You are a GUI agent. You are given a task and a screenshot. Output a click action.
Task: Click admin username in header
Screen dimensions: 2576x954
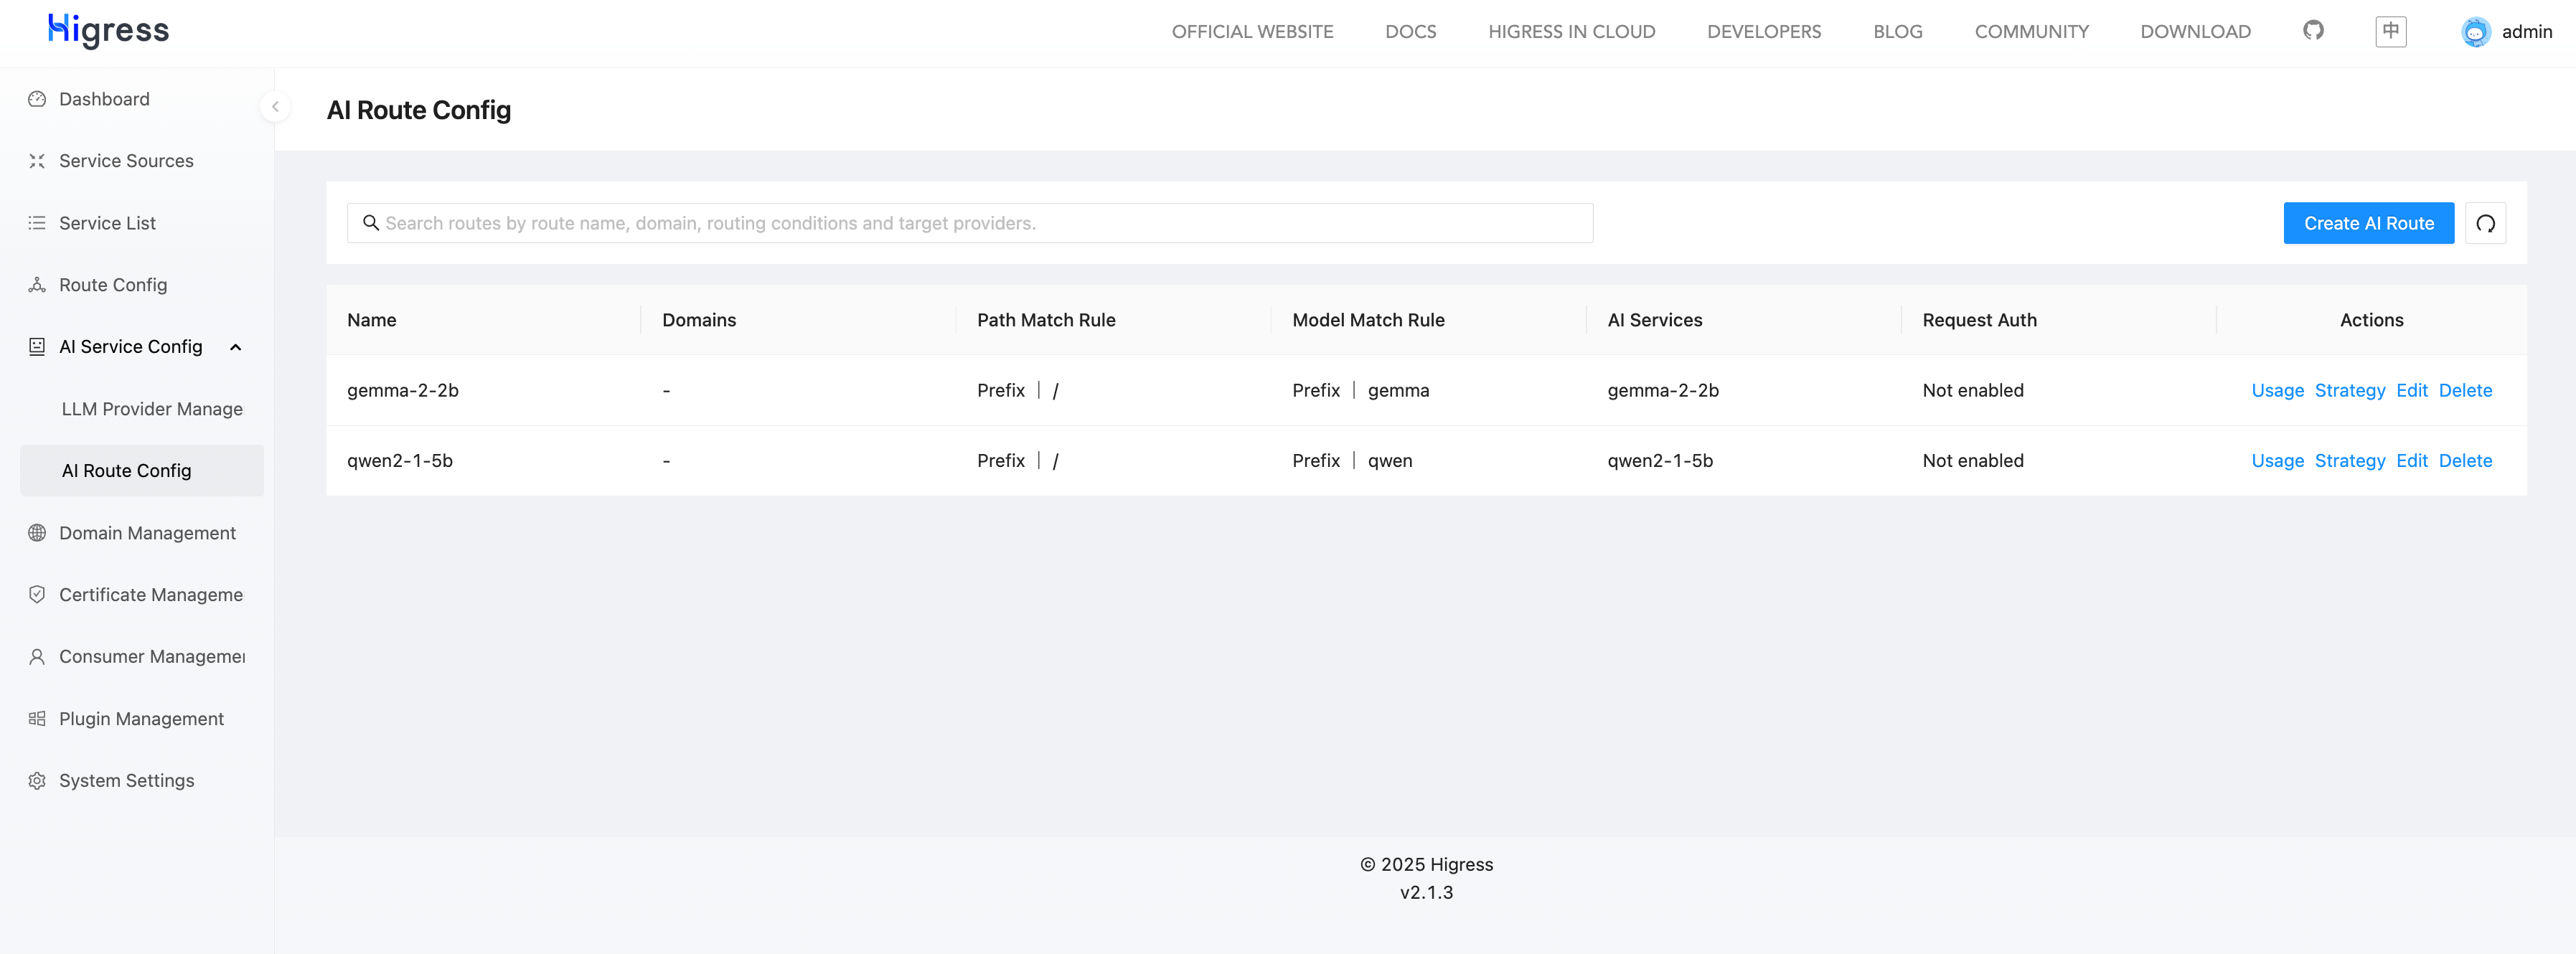click(x=2526, y=32)
